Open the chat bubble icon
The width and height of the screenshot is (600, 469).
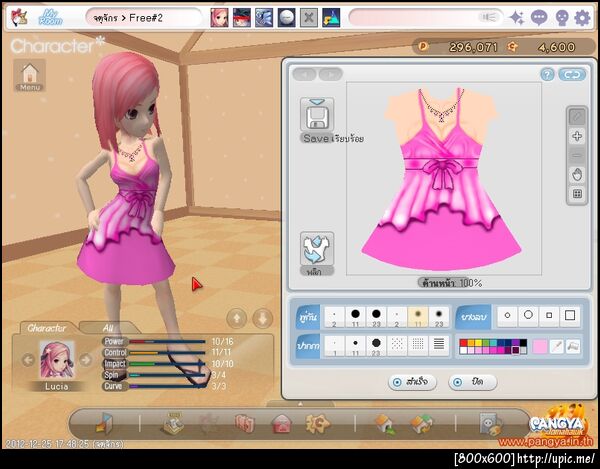click(x=539, y=18)
